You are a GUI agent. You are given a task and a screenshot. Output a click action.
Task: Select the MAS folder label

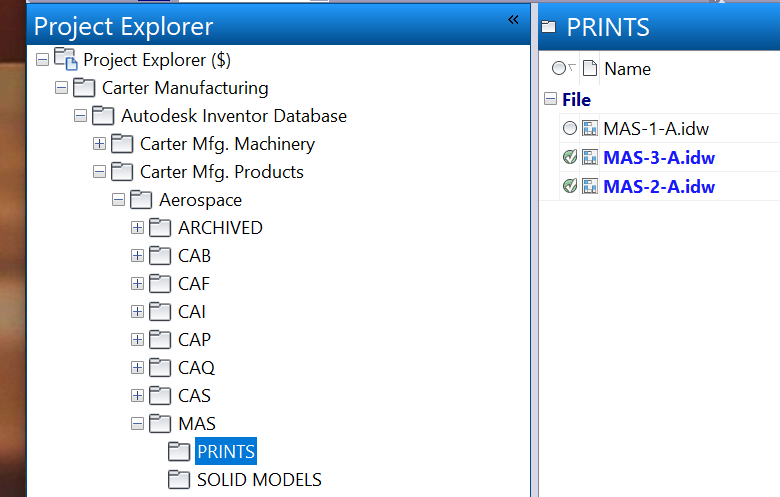pos(197,424)
